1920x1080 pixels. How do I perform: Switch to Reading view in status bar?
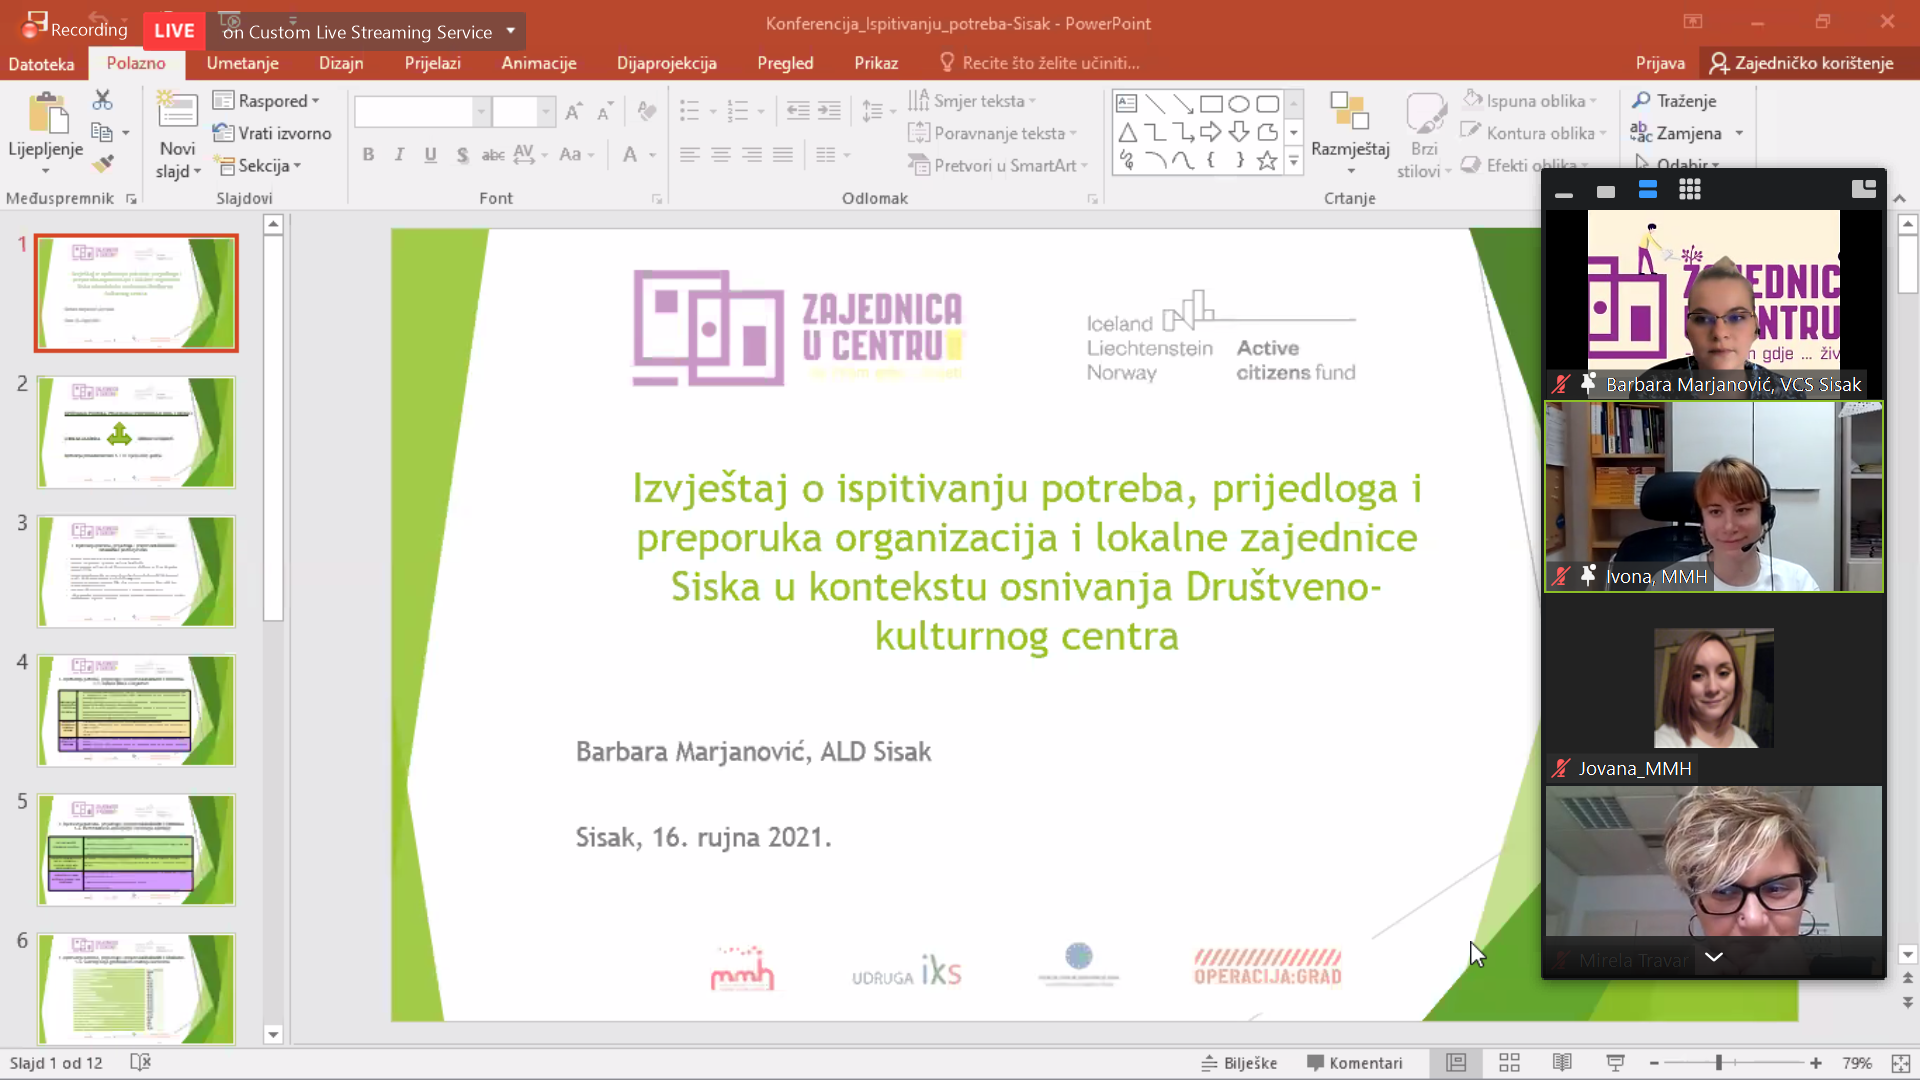[1562, 1062]
